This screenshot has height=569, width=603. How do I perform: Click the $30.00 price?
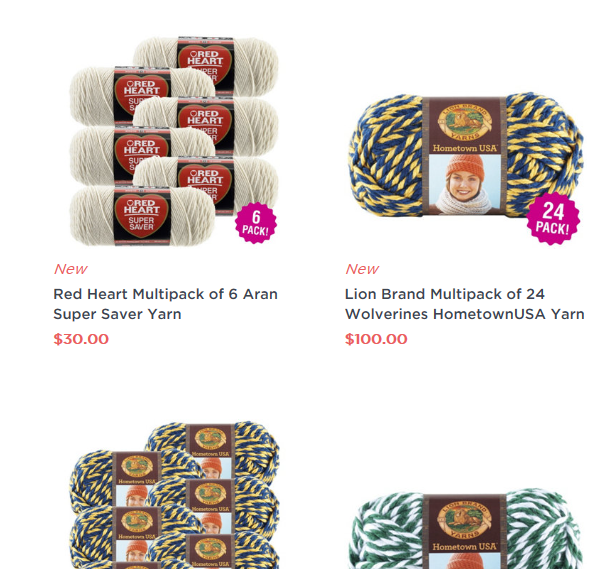(81, 339)
